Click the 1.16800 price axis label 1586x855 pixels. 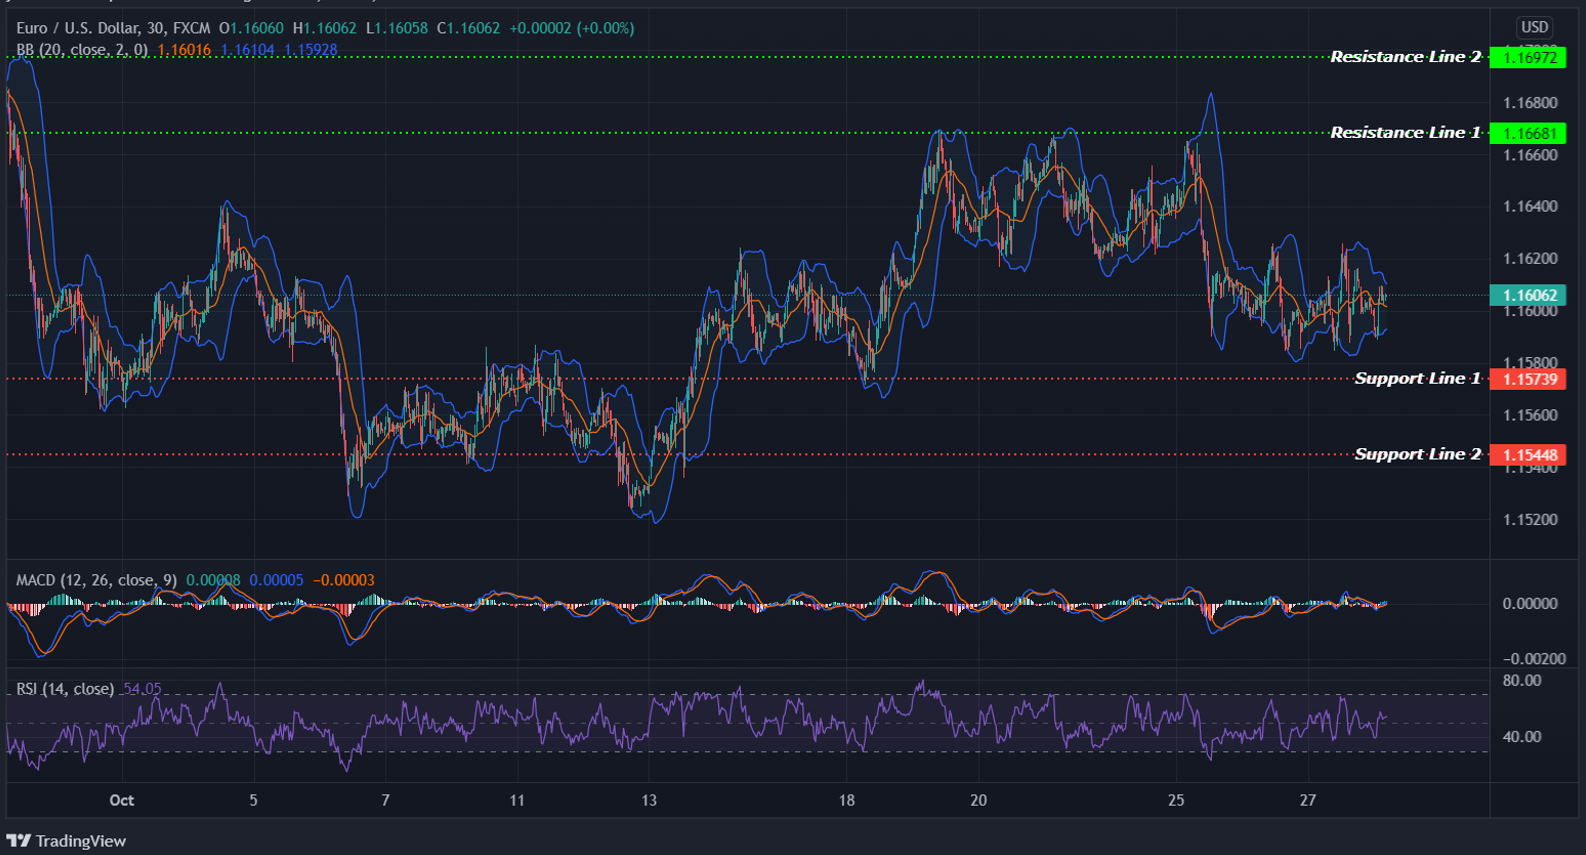point(1530,103)
